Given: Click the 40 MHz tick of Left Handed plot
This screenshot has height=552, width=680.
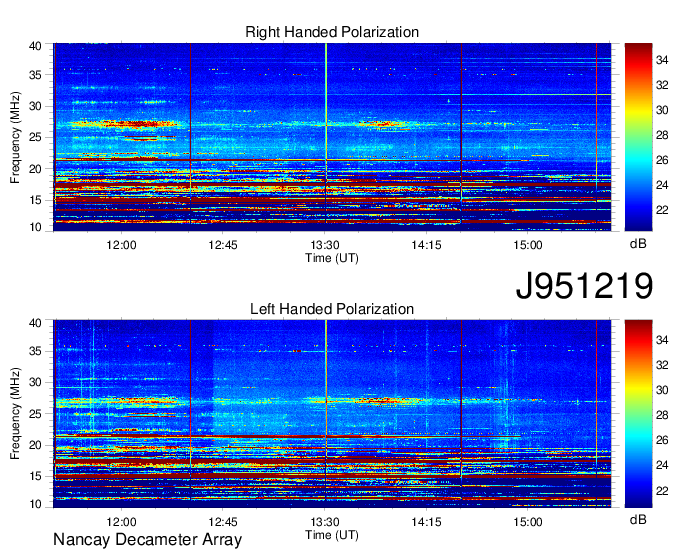Looking at the screenshot, I should pyautogui.click(x=35, y=323).
